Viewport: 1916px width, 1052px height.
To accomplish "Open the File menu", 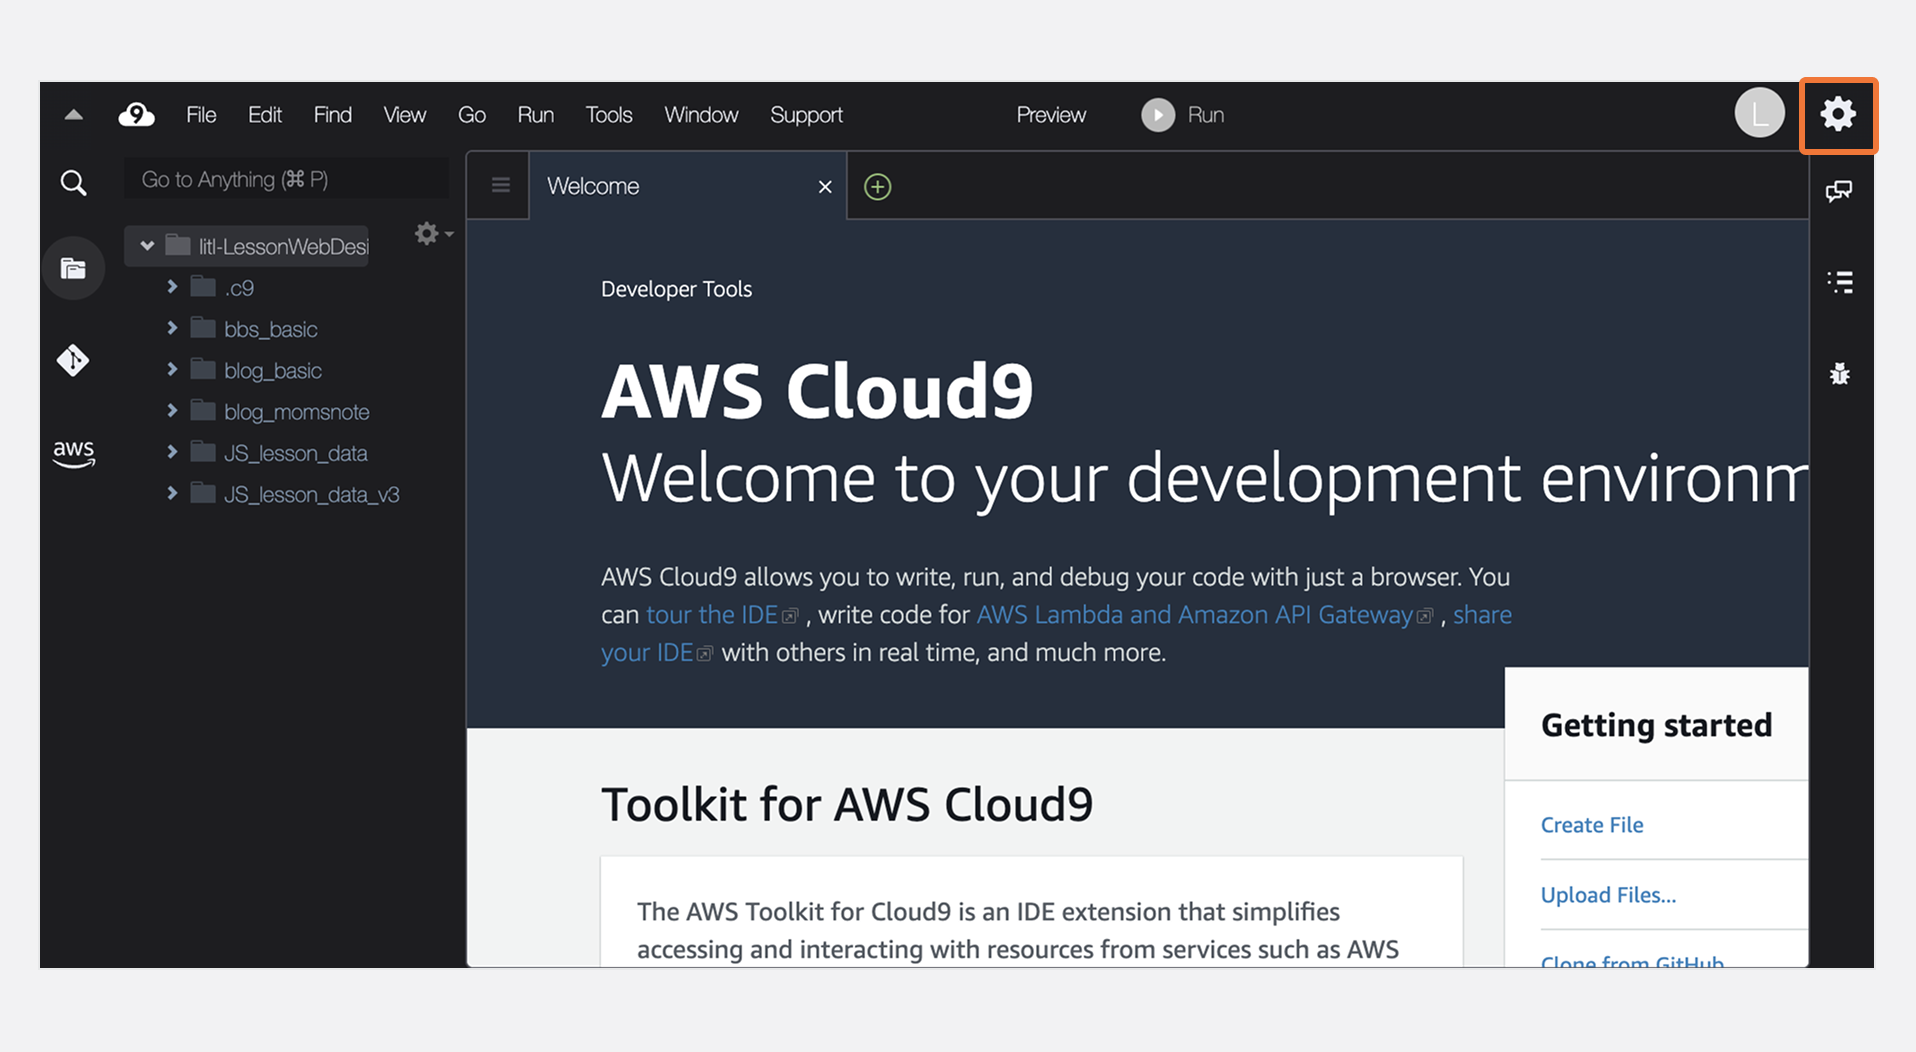I will [201, 115].
